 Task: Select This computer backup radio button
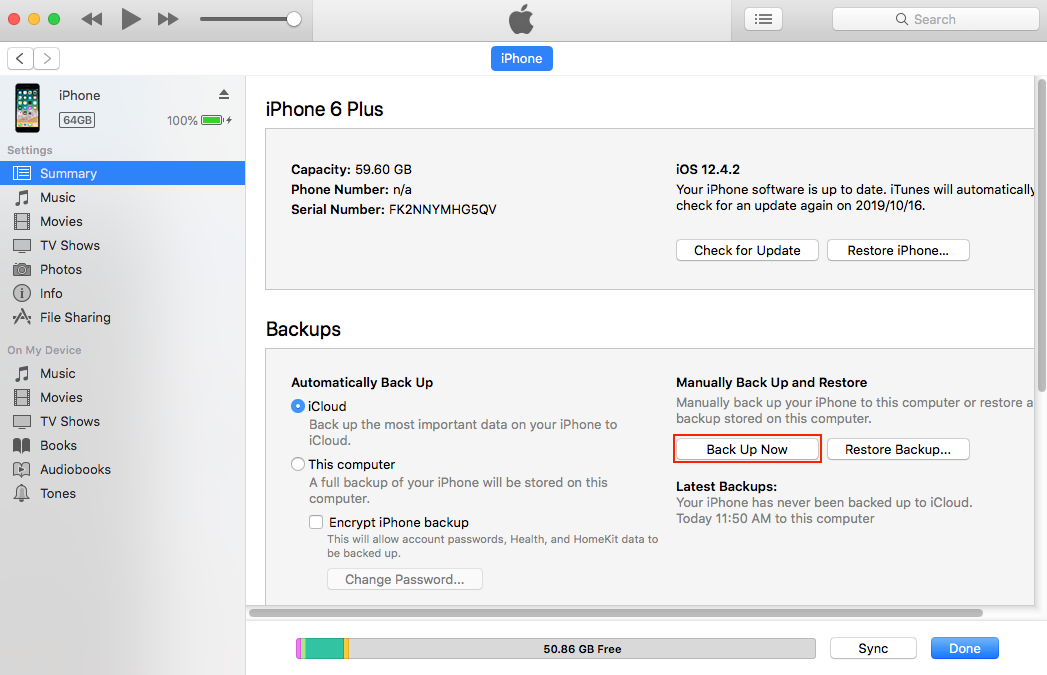(298, 464)
